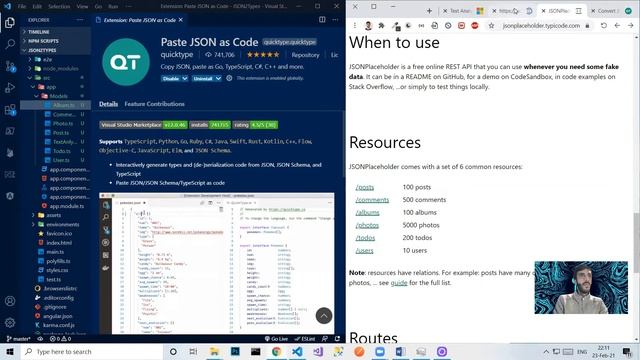Open editor More Actions ellipsis
Image resolution: width=640 pixels, height=360 pixels.
tap(335, 20)
